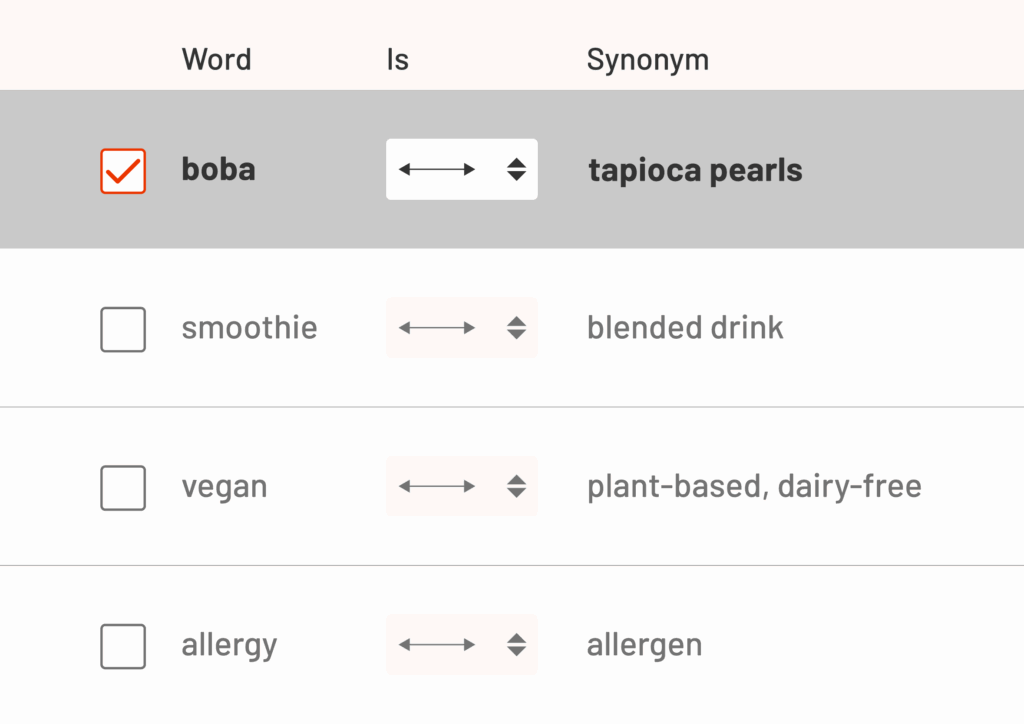The image size is (1024, 724).
Task: Click the two-way arrow icon beside allergy
Action: [x=438, y=645]
